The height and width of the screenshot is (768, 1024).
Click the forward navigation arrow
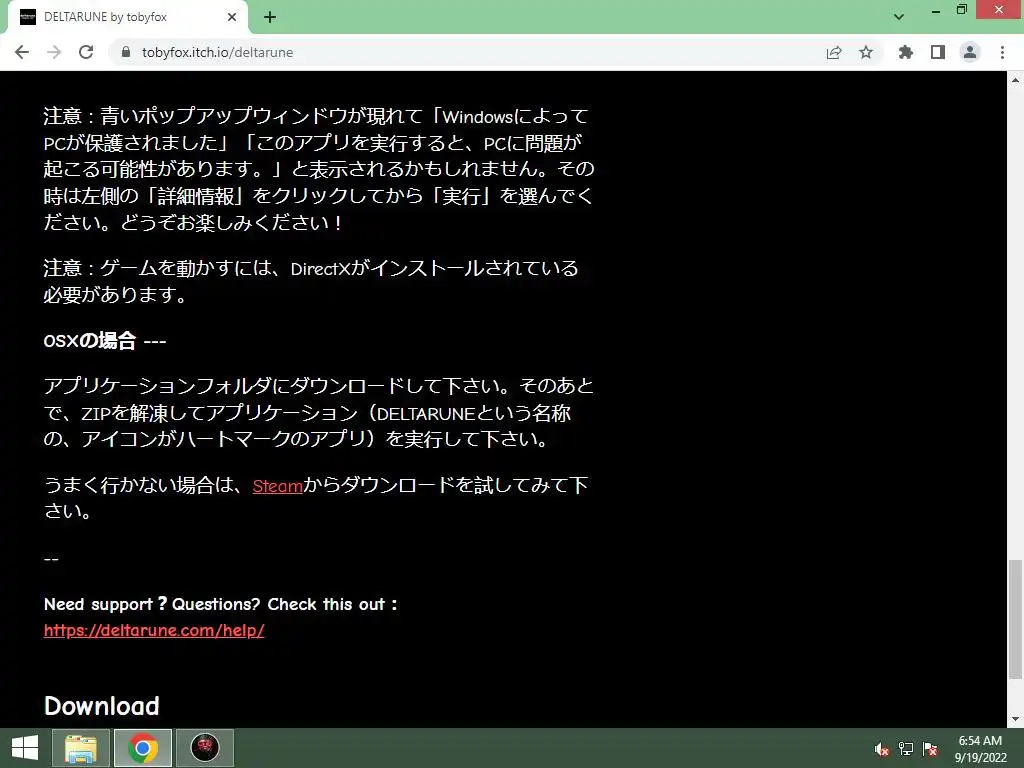(x=54, y=52)
